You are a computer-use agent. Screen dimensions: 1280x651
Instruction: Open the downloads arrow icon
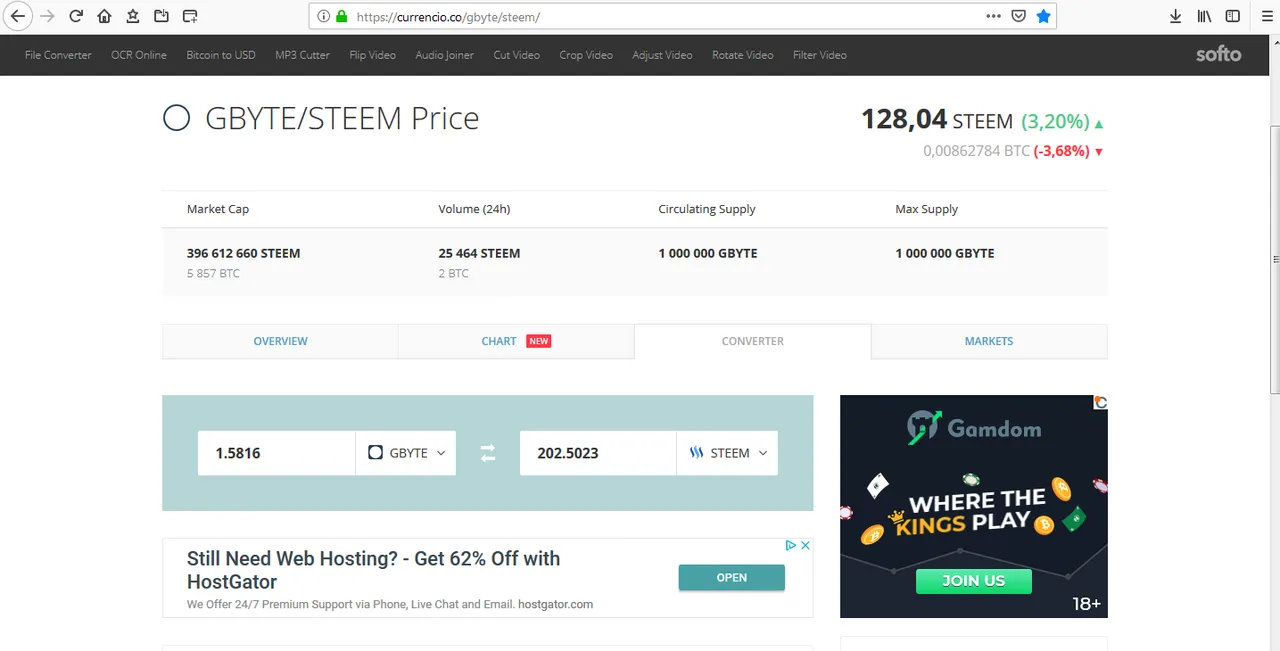1176,16
